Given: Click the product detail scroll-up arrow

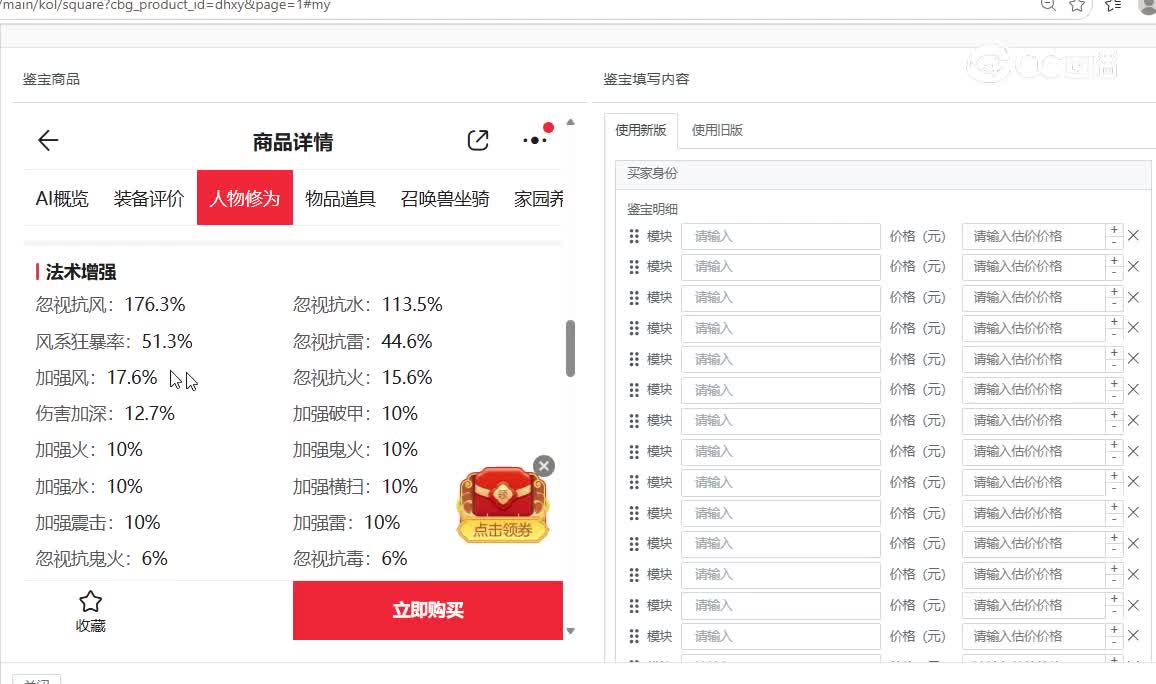Looking at the screenshot, I should 570,122.
